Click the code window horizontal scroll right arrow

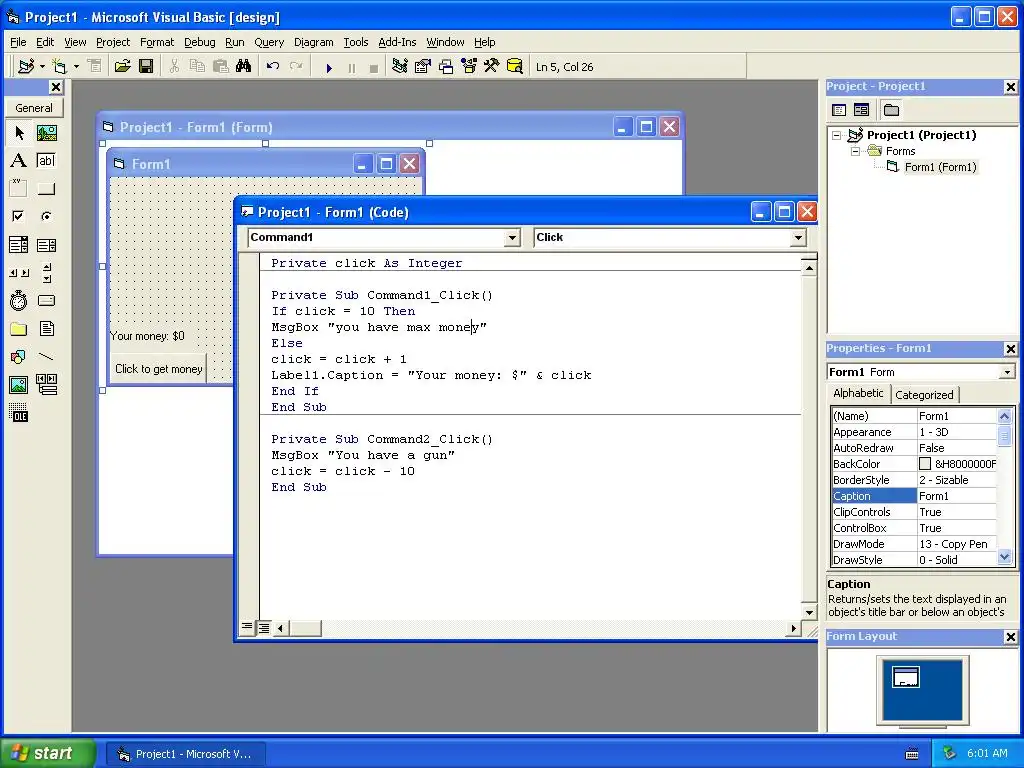point(793,628)
